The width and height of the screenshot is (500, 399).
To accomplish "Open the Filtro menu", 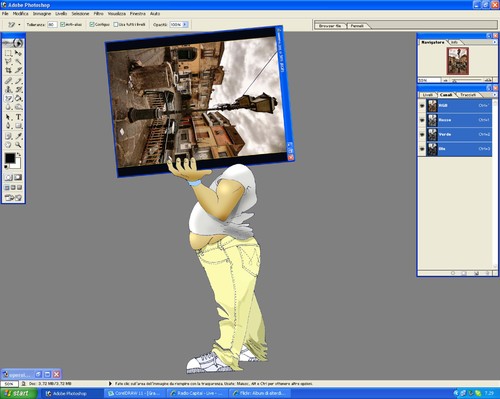I will click(x=98, y=14).
